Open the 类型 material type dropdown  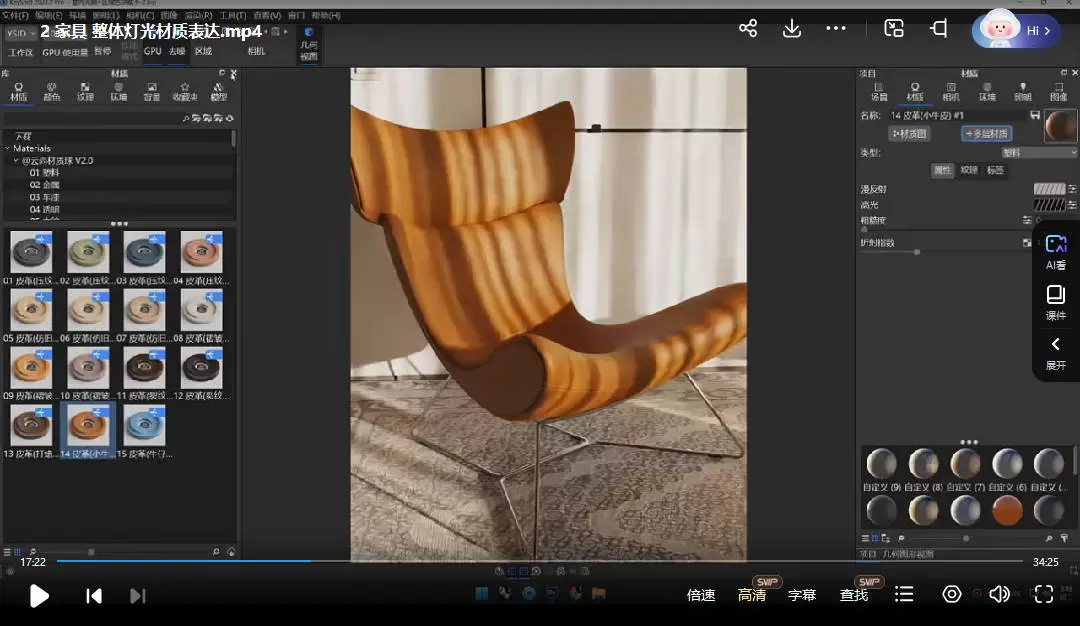coord(1038,153)
